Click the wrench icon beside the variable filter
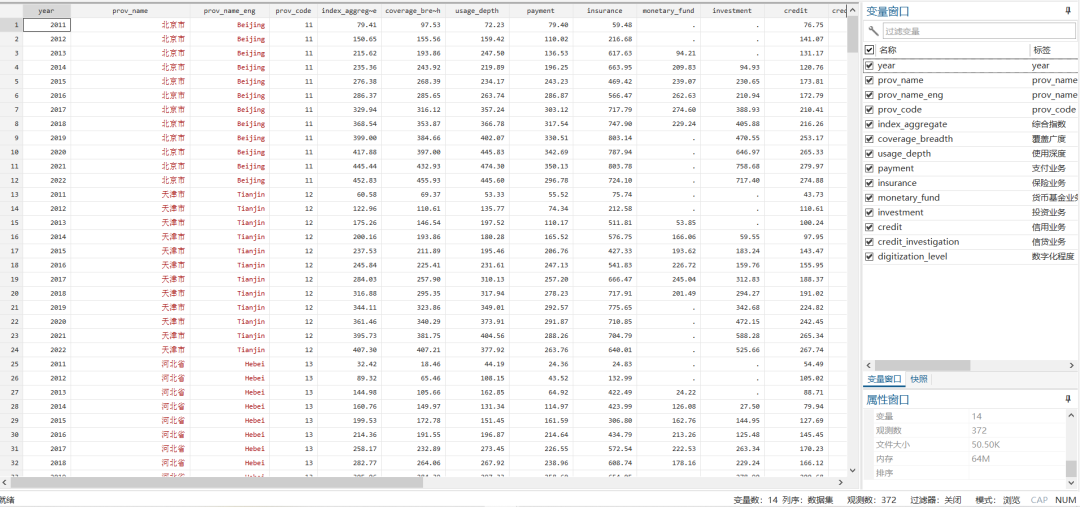The width and height of the screenshot is (1080, 507). pos(873,30)
